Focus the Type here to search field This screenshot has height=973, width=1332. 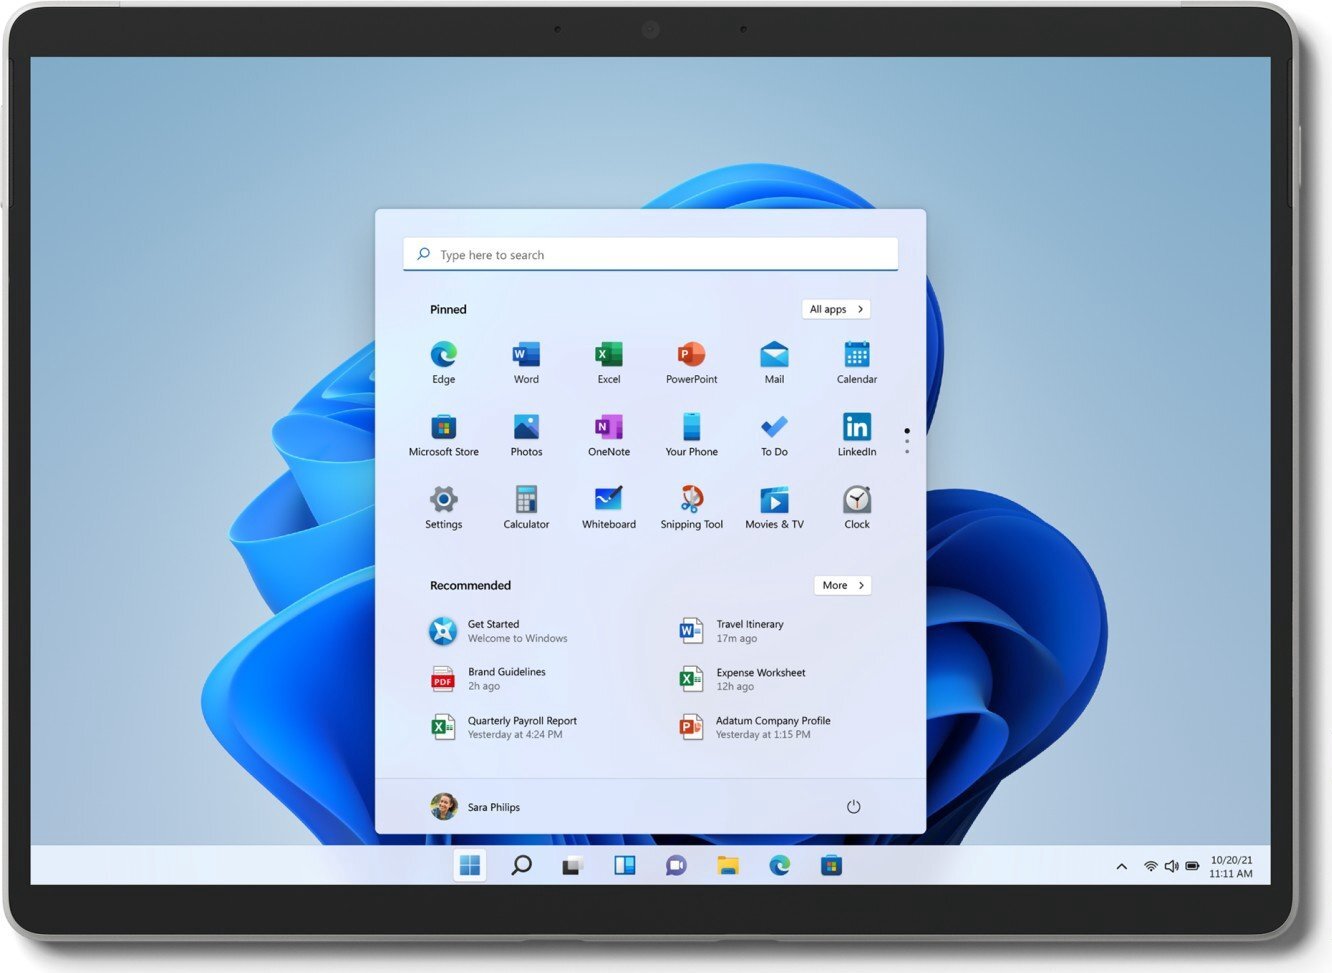[651, 254]
